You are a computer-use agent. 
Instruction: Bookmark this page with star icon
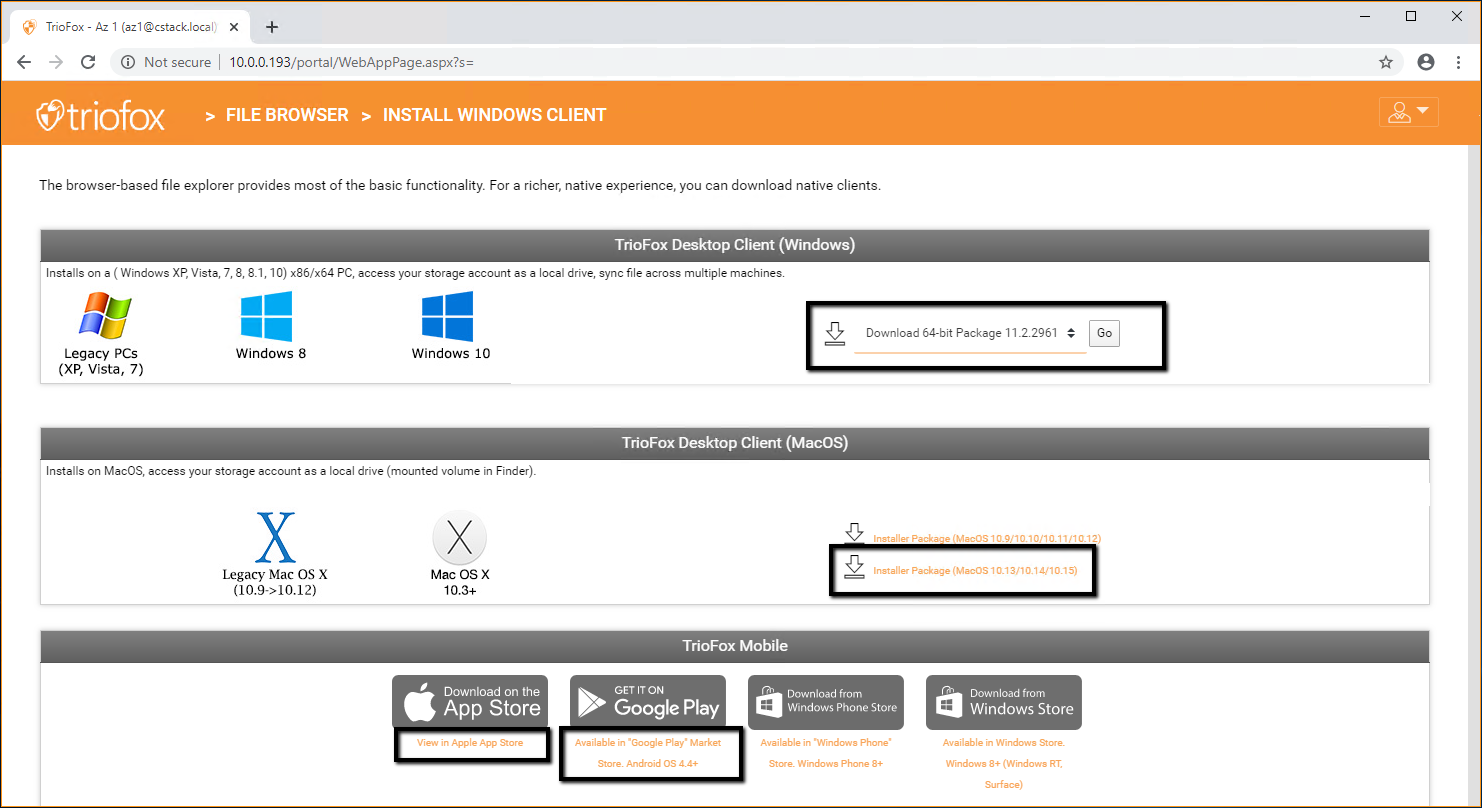1386,62
